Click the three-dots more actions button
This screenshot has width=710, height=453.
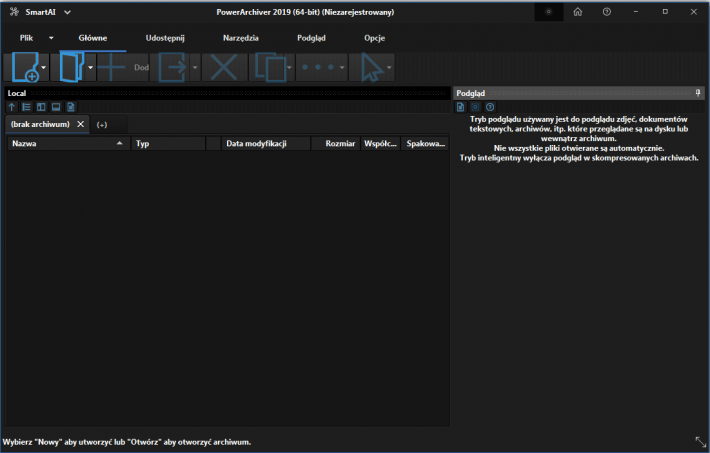[x=318, y=67]
